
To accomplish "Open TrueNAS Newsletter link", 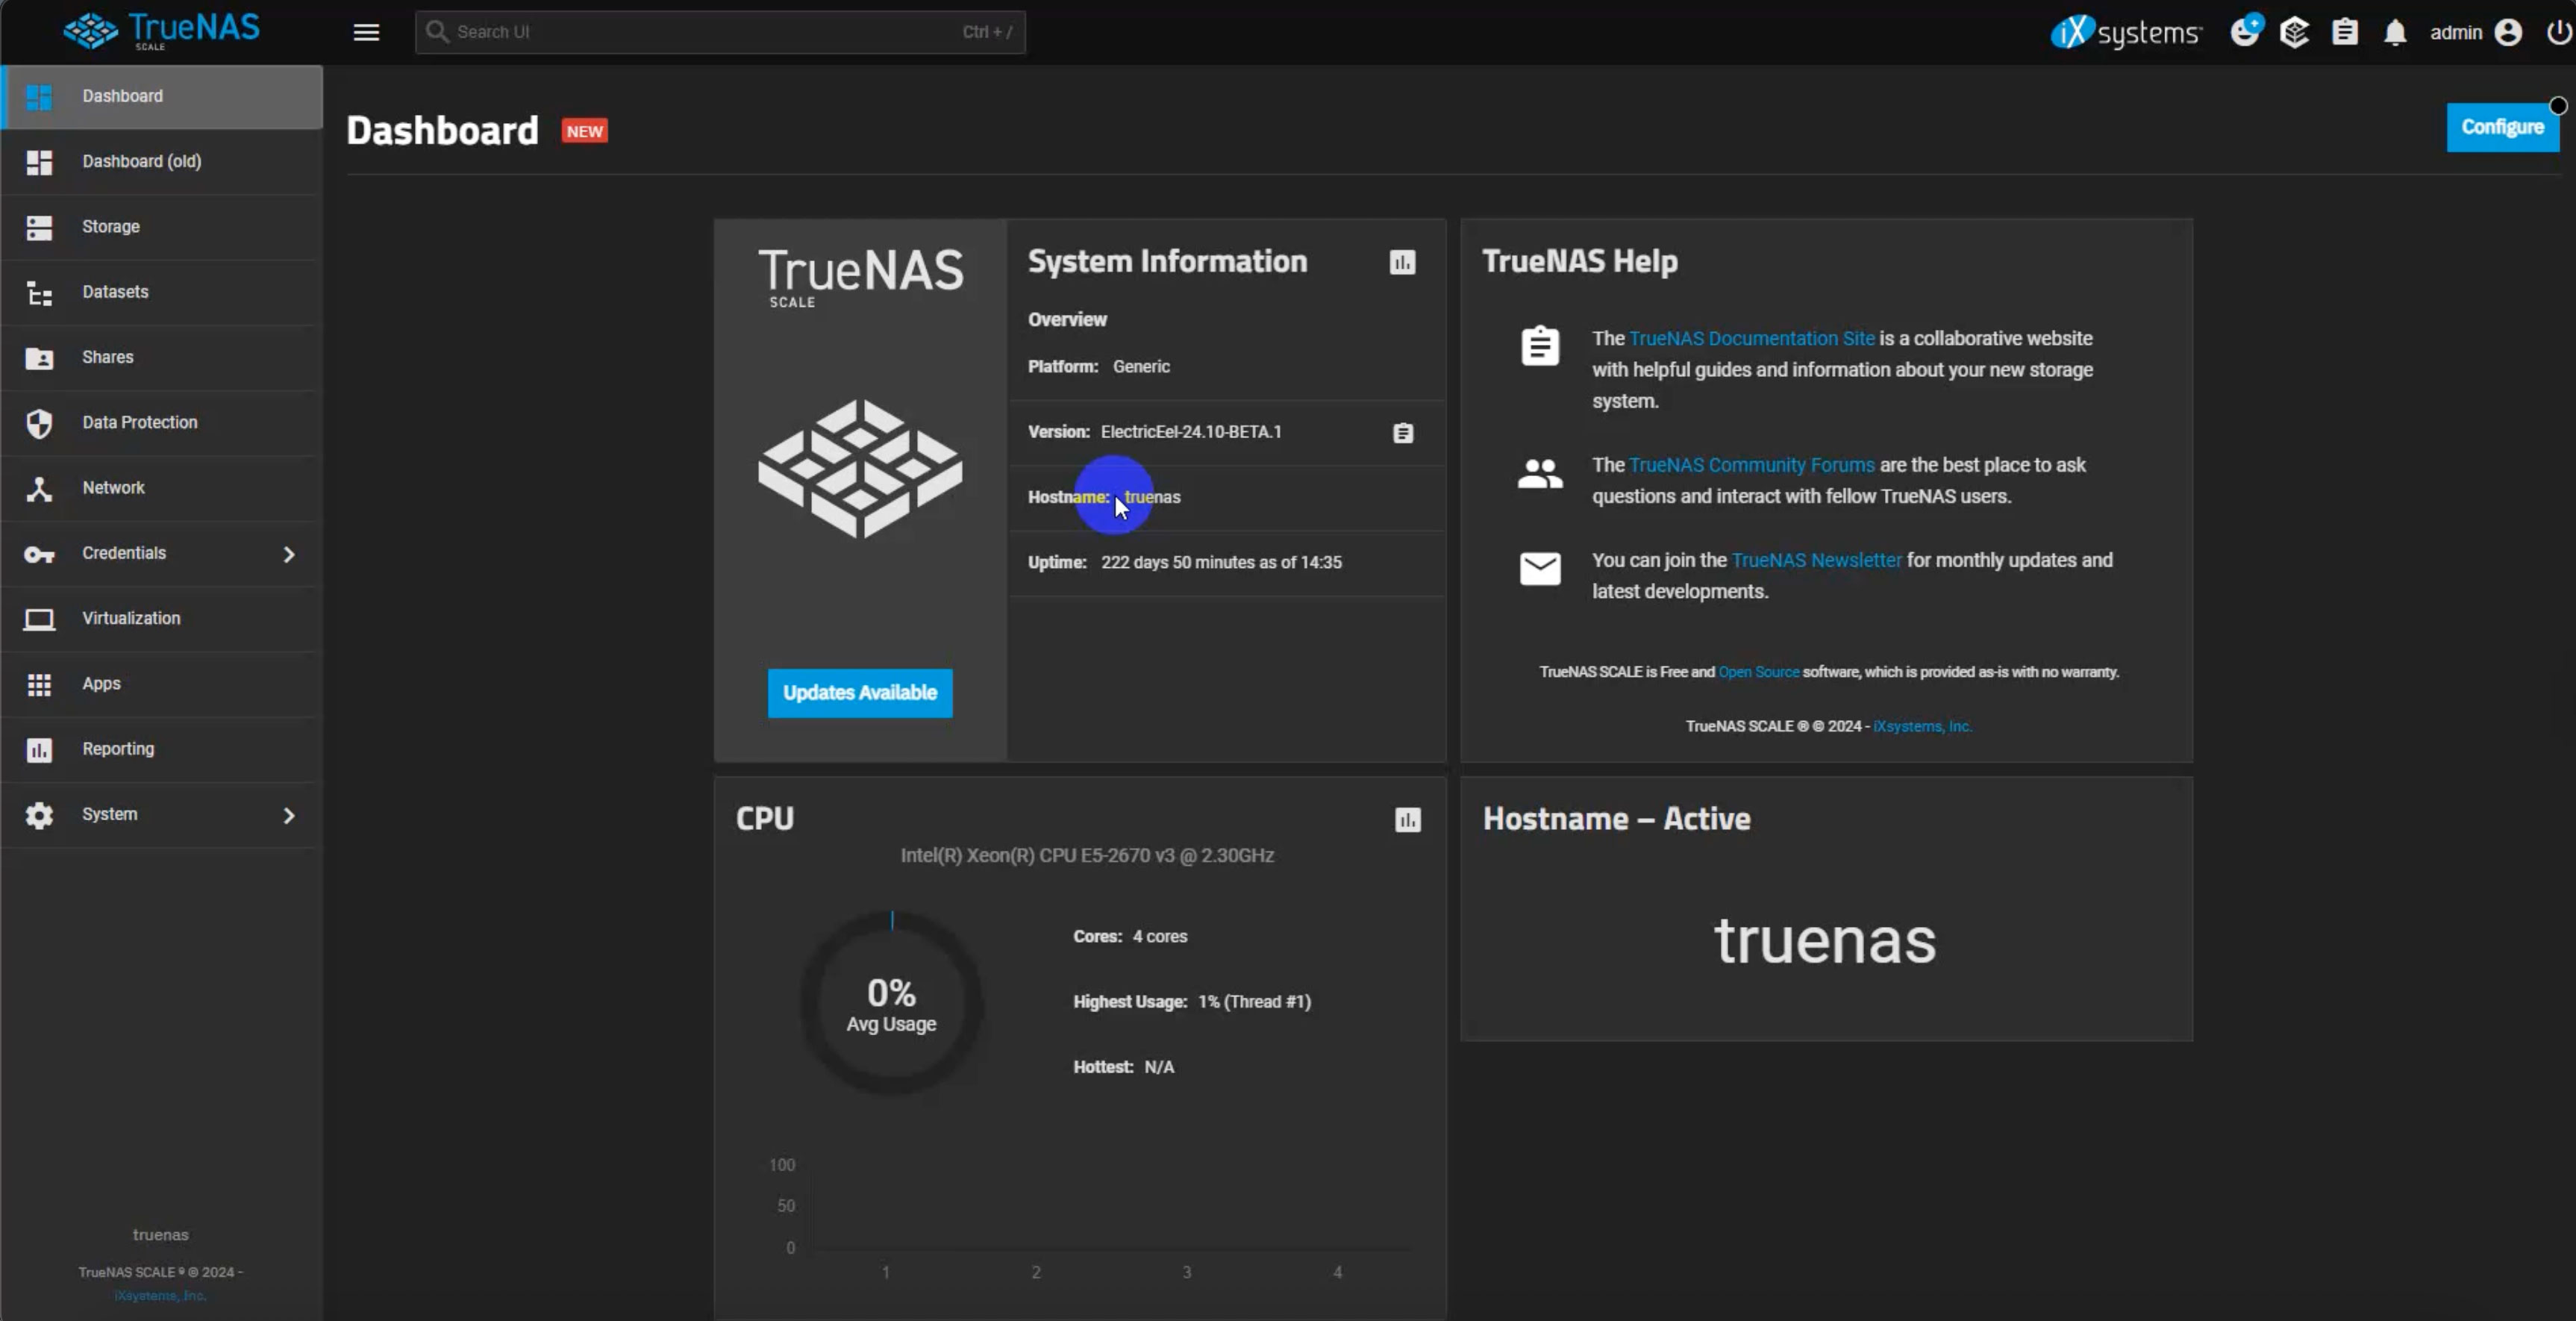I will [x=1816, y=560].
